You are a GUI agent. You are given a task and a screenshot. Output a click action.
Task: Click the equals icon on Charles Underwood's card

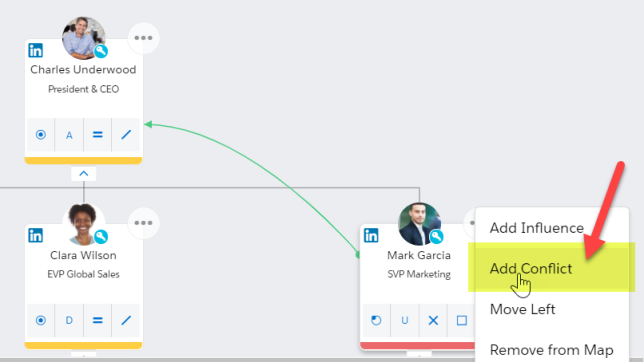(x=97, y=135)
